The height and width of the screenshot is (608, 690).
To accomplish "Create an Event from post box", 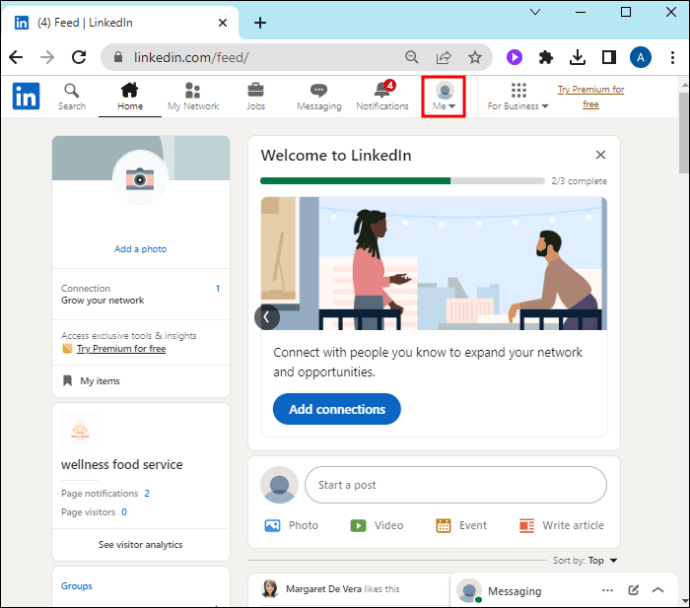I will [461, 525].
